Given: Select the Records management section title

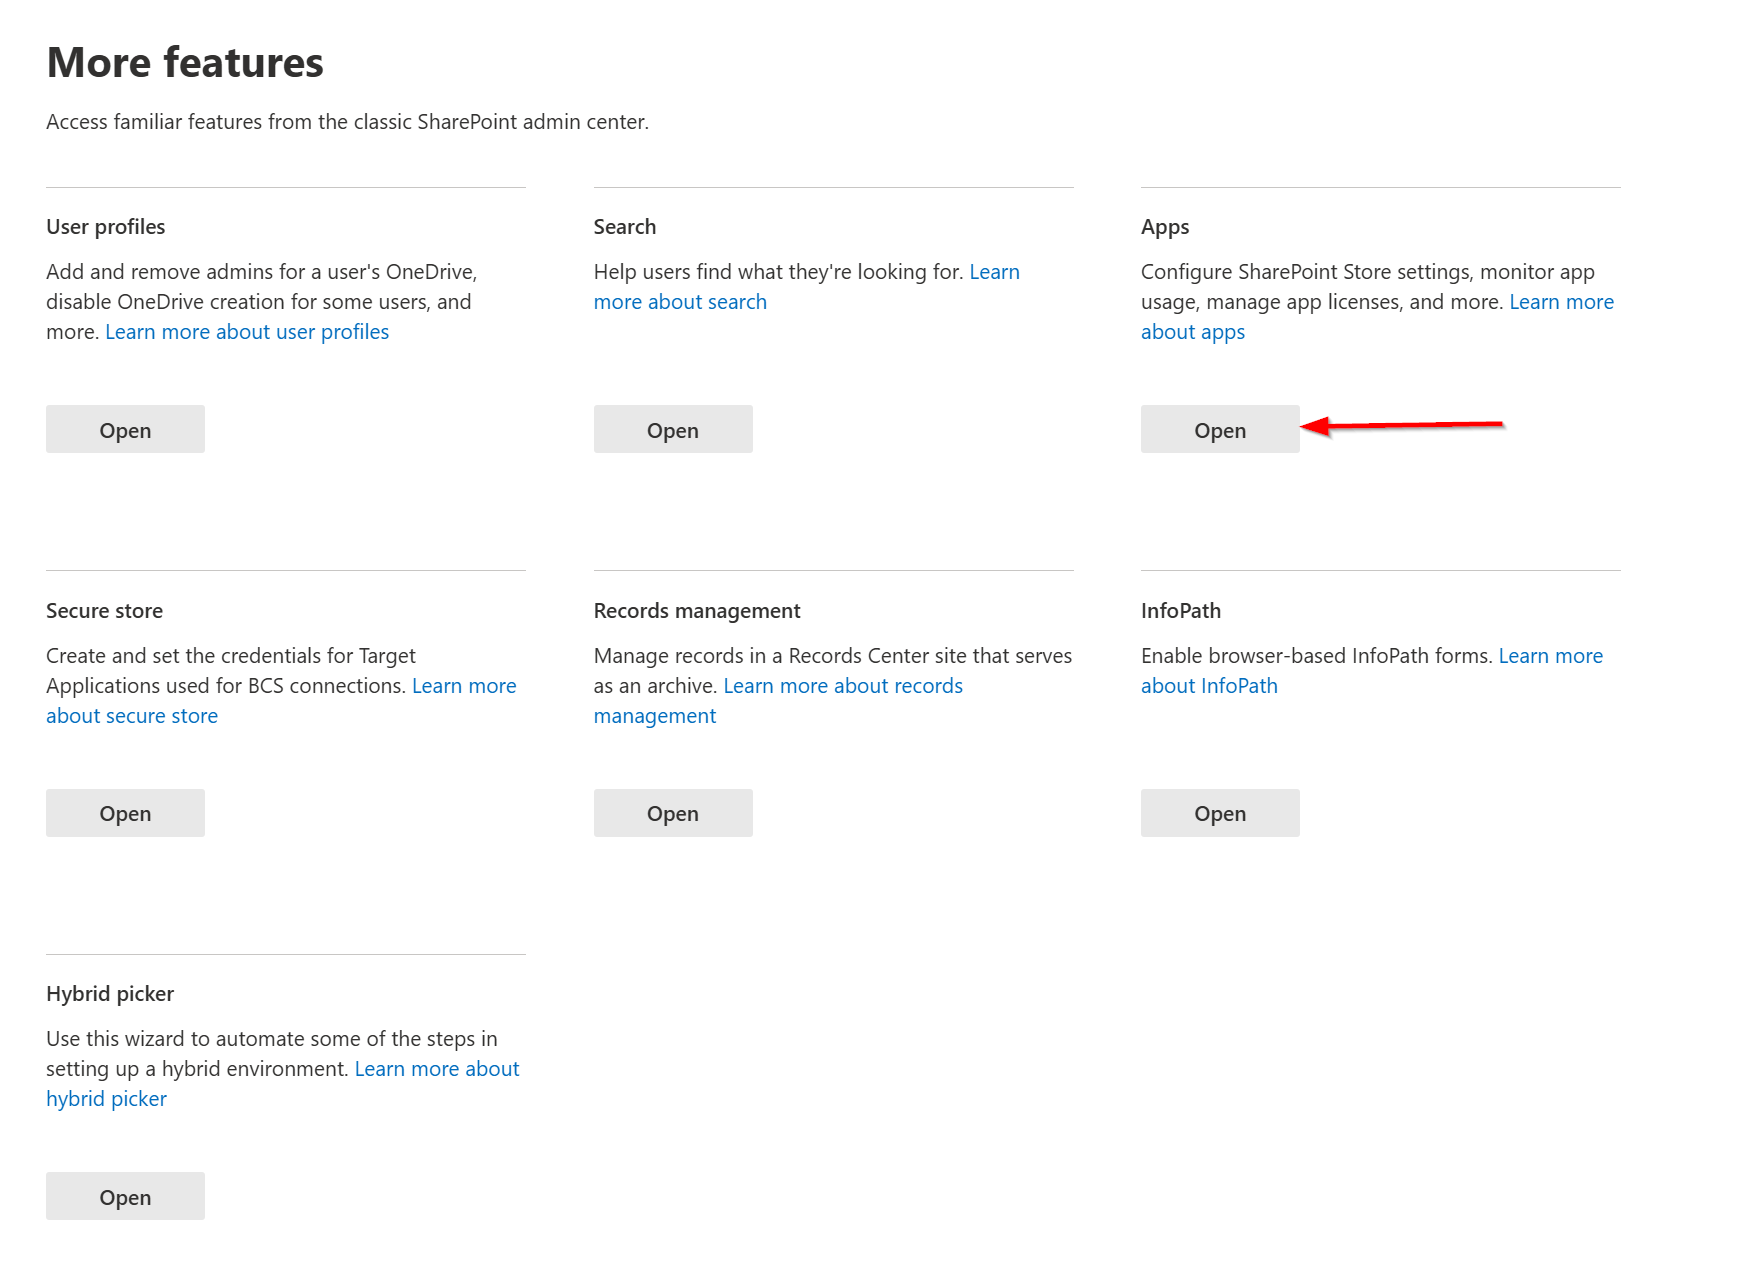Looking at the screenshot, I should 697,611.
